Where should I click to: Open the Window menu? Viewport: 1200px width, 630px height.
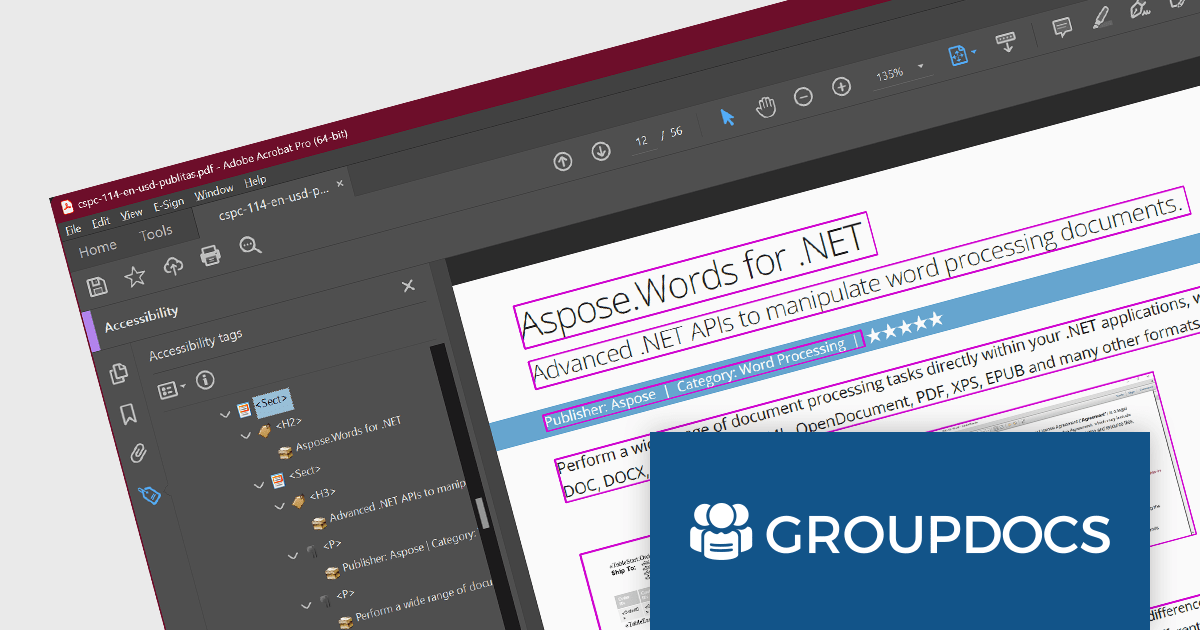(x=214, y=191)
